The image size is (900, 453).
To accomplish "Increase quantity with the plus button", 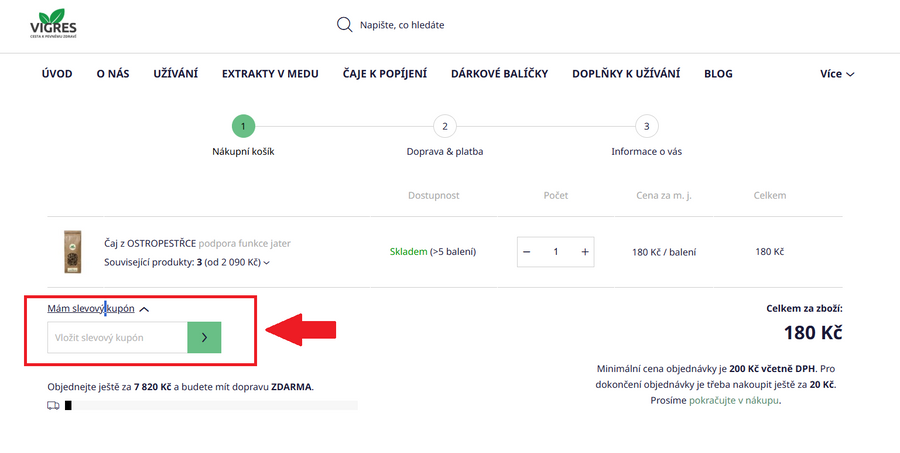I will (x=585, y=252).
